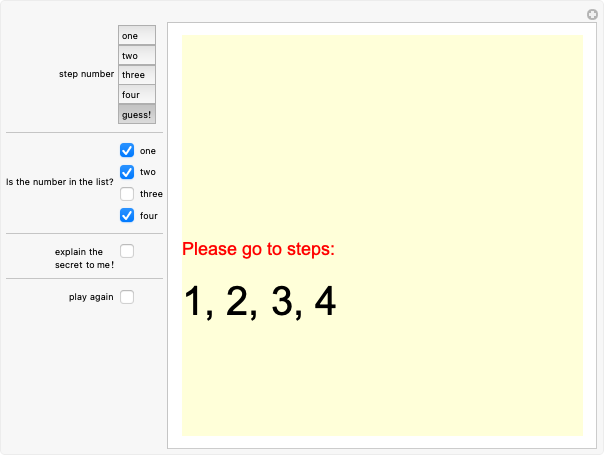The width and height of the screenshot is (604, 456).
Task: Choose step "three" in step number bar
Action: pos(137,75)
